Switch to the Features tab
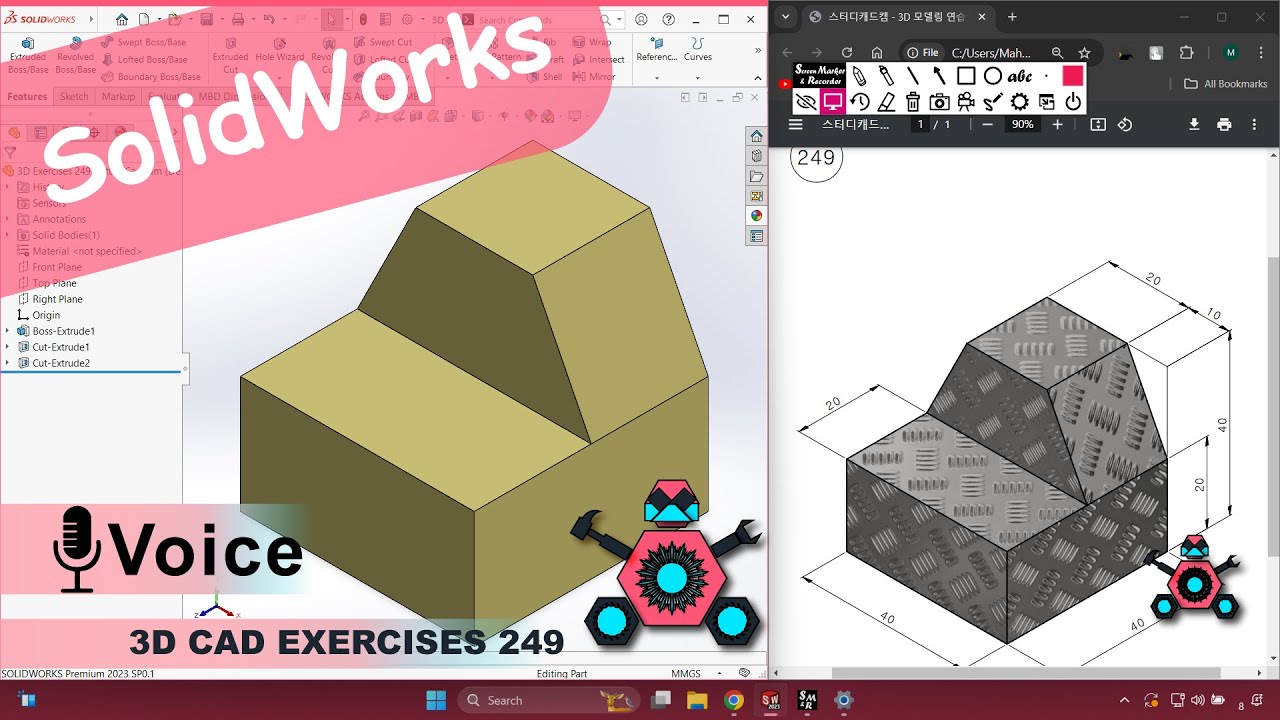Image resolution: width=1280 pixels, height=720 pixels. click(x=27, y=97)
